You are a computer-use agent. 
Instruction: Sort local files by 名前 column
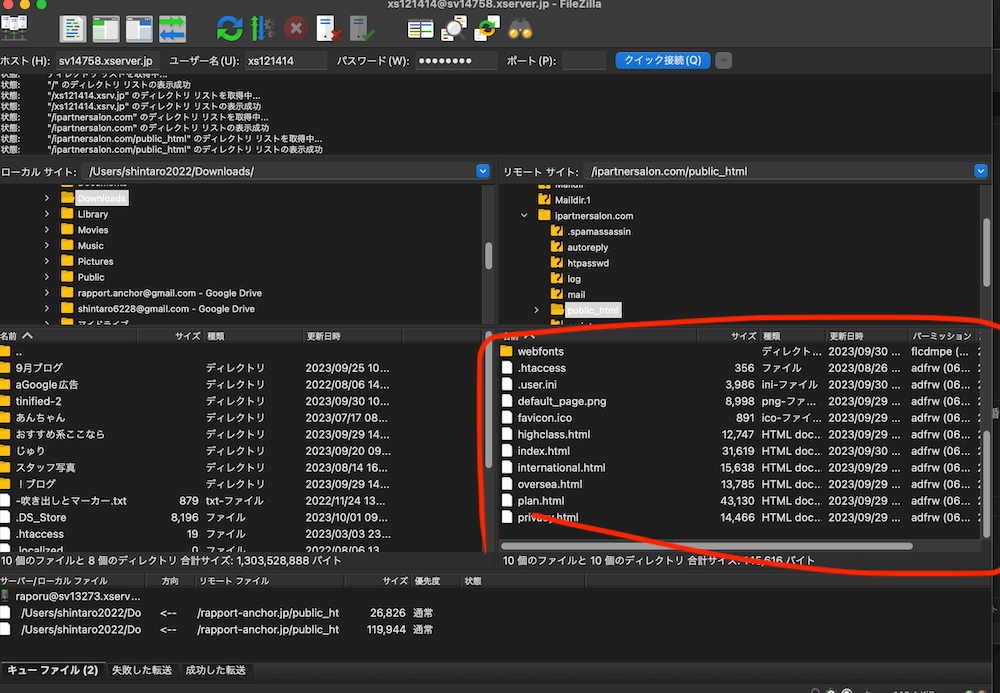(68, 336)
